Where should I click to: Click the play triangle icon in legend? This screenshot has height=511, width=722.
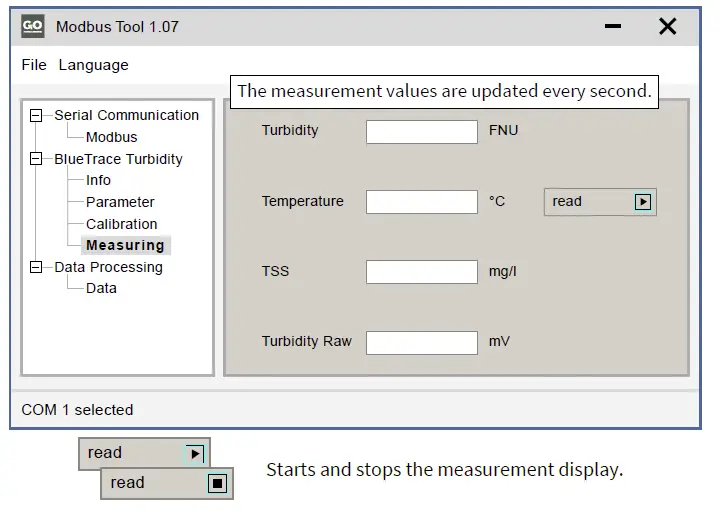195,454
